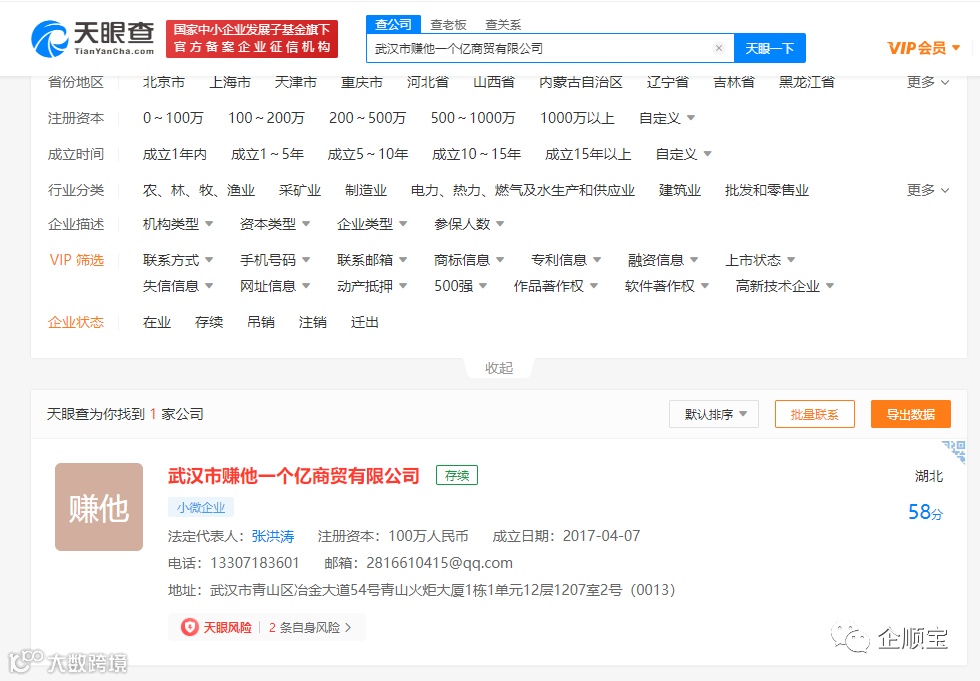Select registered capital 0~100万
Screen dimensions: 980x681
click(x=172, y=118)
